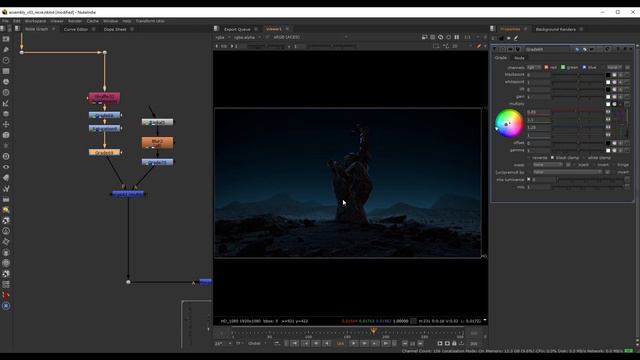The image size is (640, 360).
Task: Click the 3D cube nodes icon in left toolbar
Action: (x=6, y=135)
